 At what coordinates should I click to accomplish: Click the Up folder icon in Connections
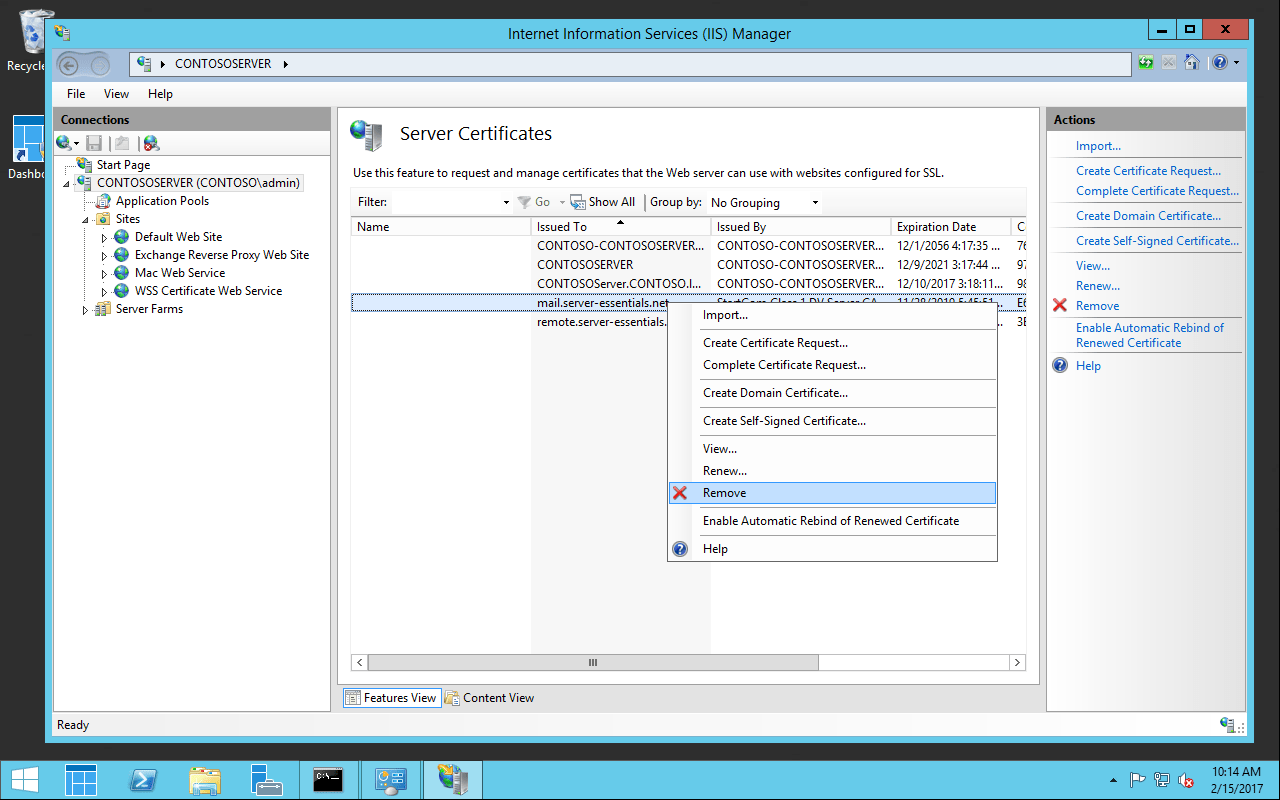click(x=122, y=143)
